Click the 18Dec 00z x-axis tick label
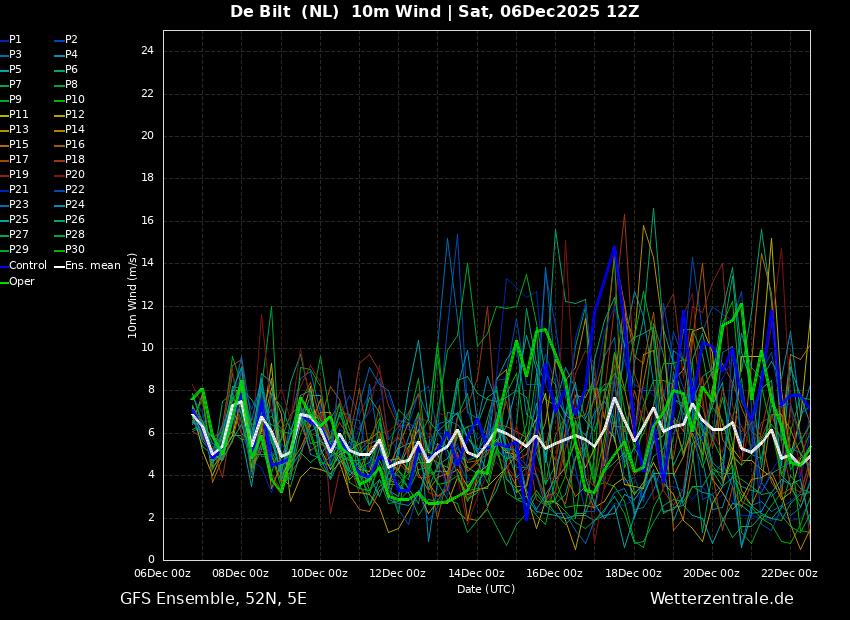850x620 pixels. (x=633, y=574)
